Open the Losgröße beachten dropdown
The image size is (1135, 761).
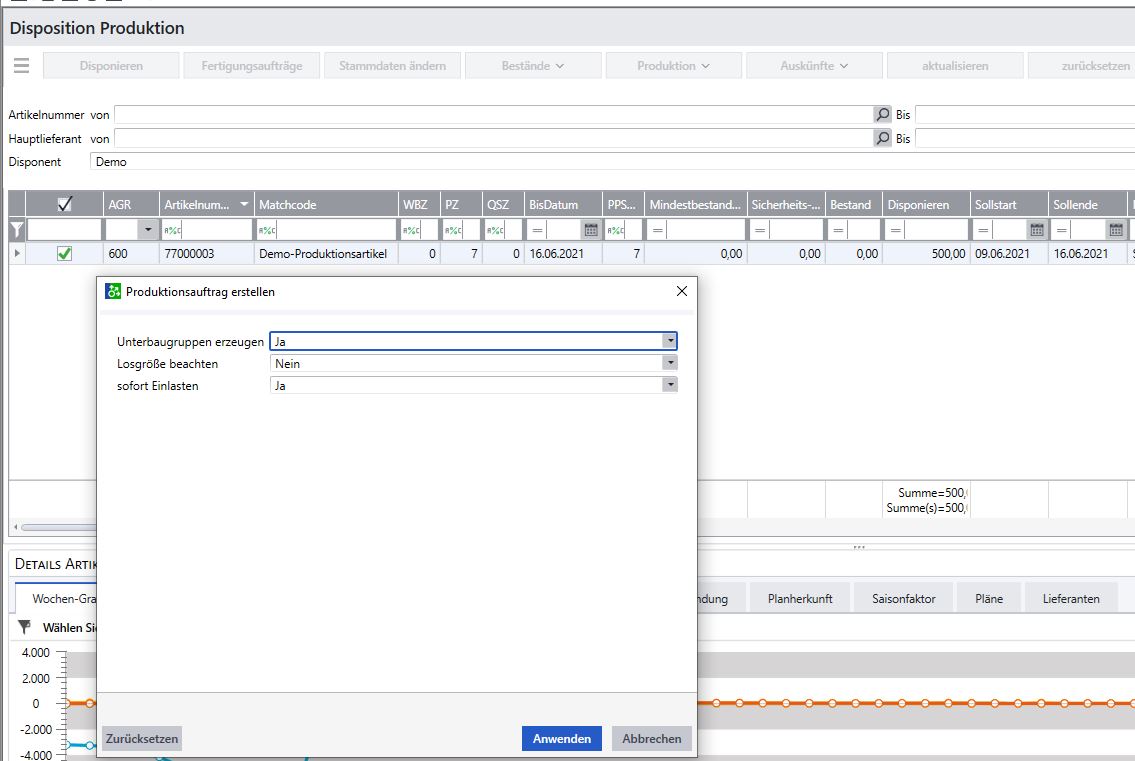pyautogui.click(x=669, y=363)
